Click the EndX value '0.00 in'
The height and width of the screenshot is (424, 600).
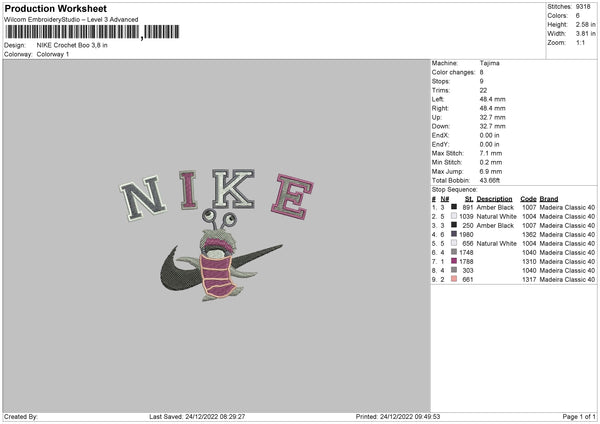pos(489,135)
